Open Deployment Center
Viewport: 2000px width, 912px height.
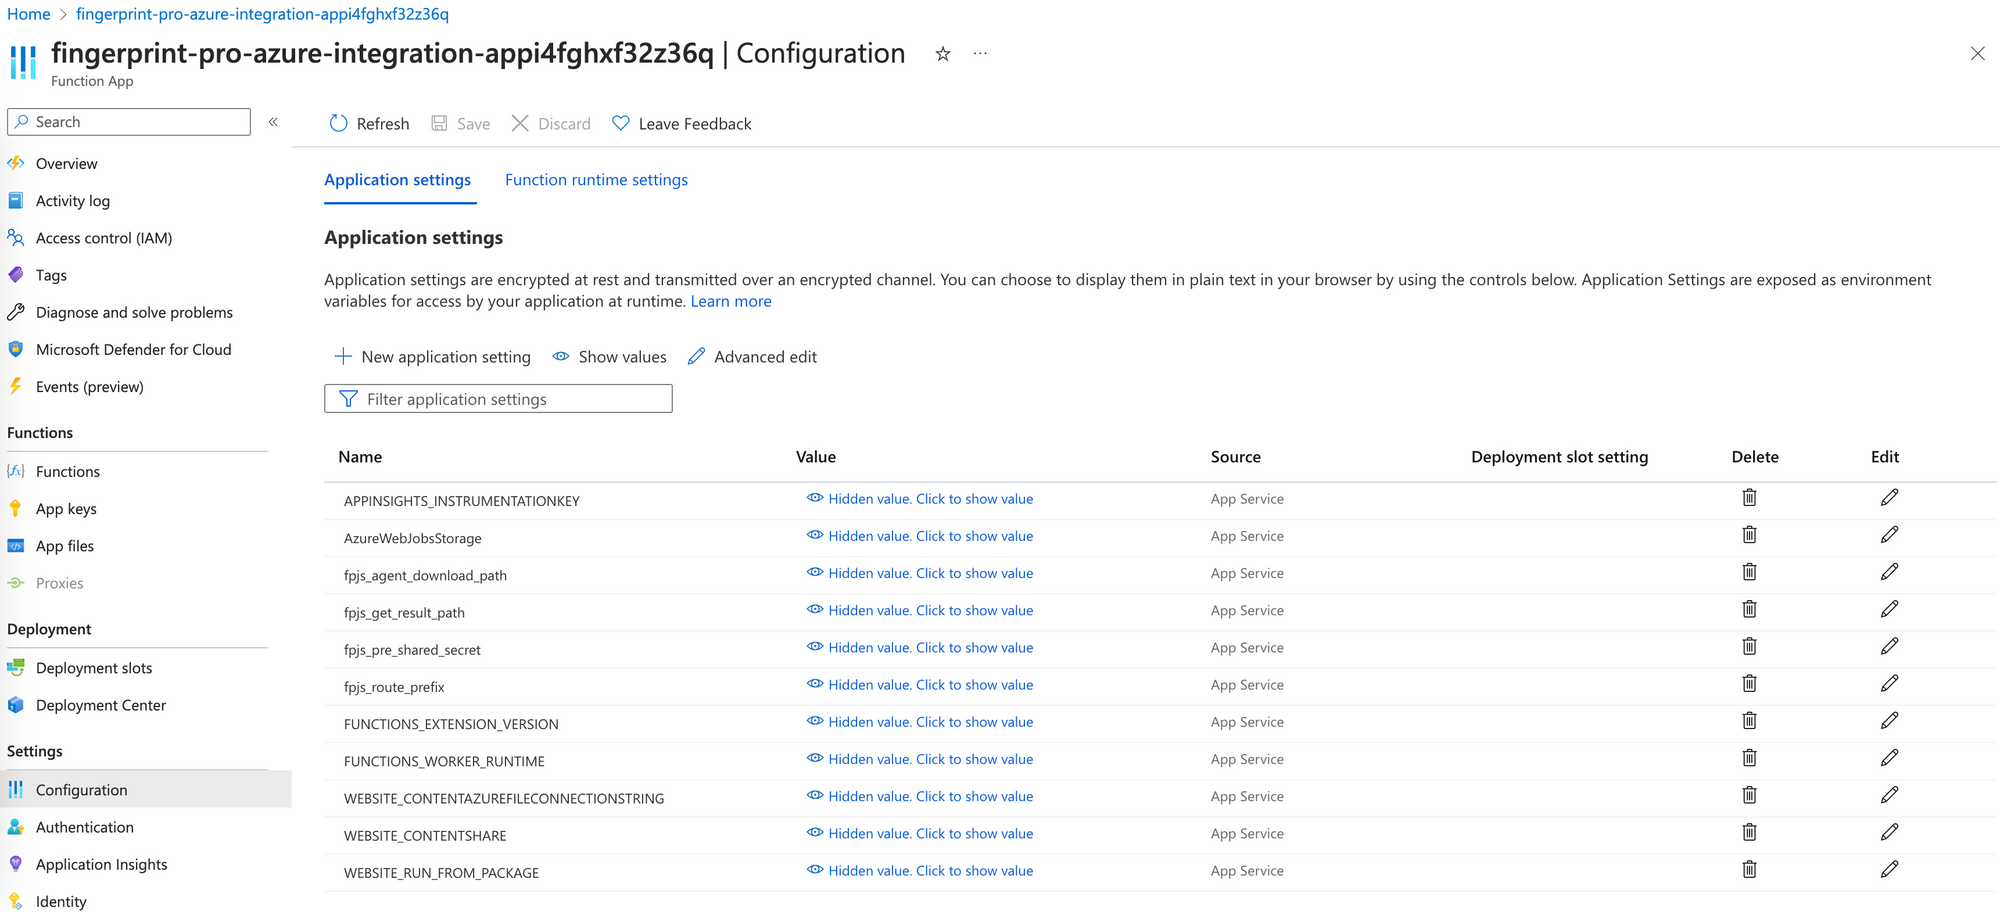100,705
